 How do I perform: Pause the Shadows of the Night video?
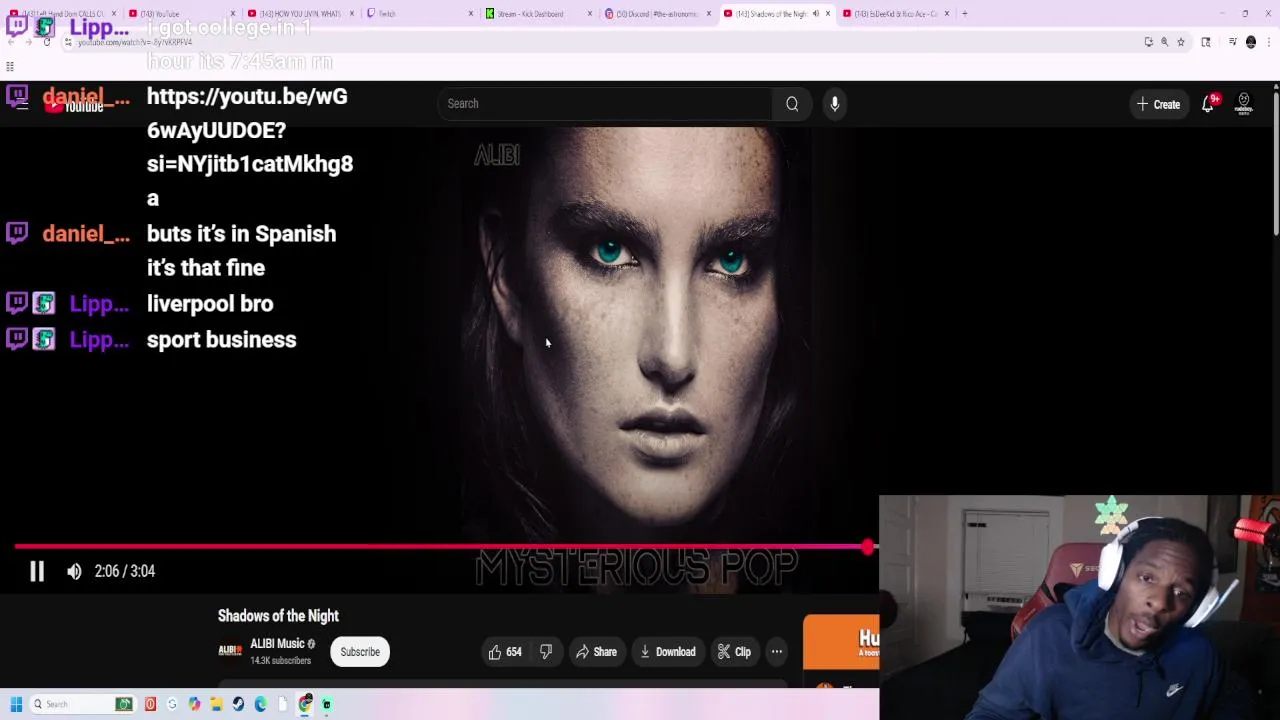(x=37, y=571)
